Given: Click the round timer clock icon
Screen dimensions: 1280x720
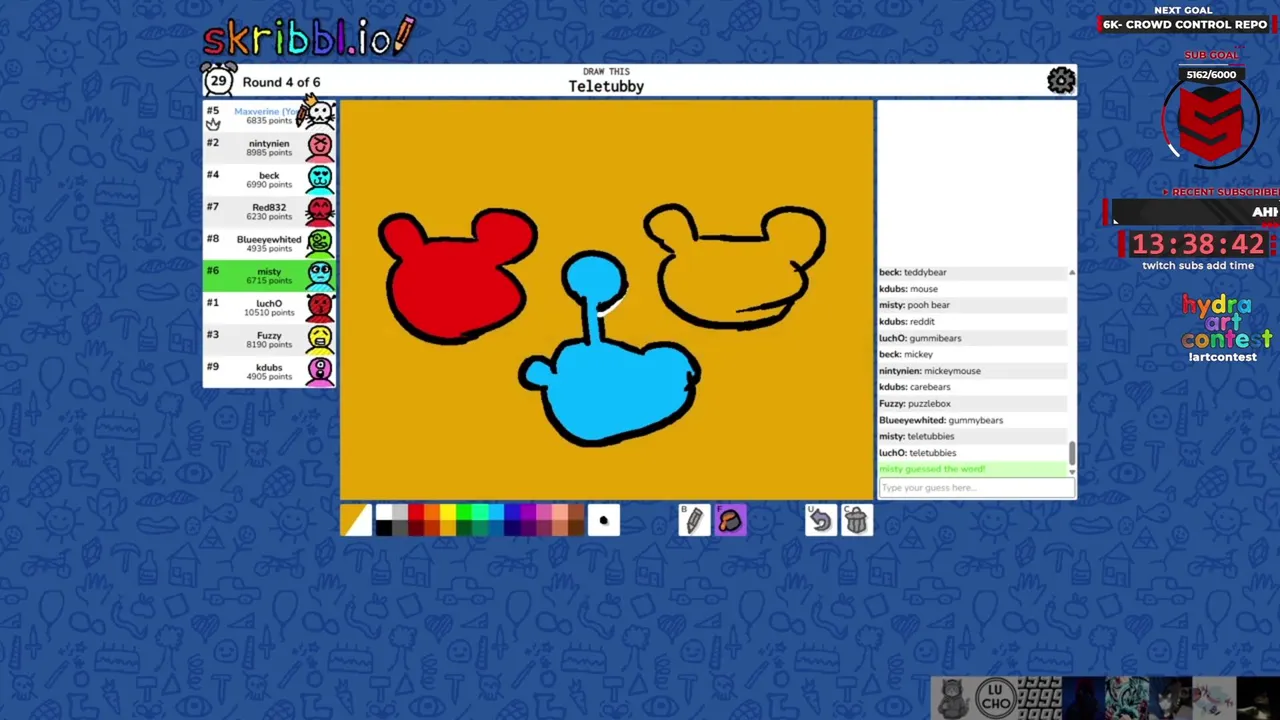Looking at the screenshot, I should click(218, 81).
